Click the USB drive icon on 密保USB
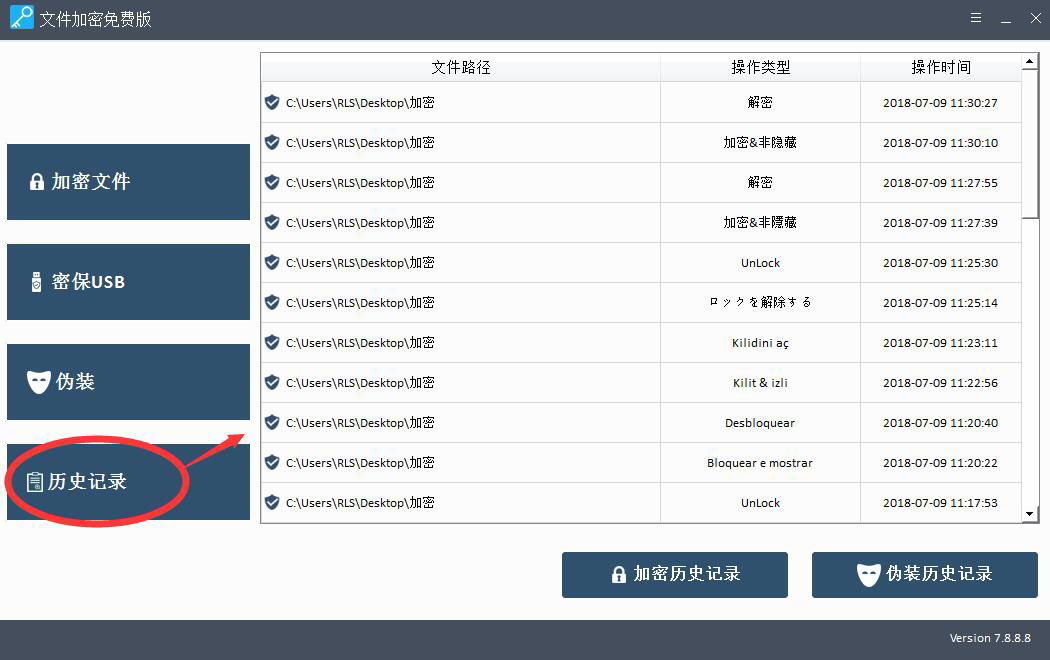Screen dimensions: 1050x660 click(x=37, y=282)
